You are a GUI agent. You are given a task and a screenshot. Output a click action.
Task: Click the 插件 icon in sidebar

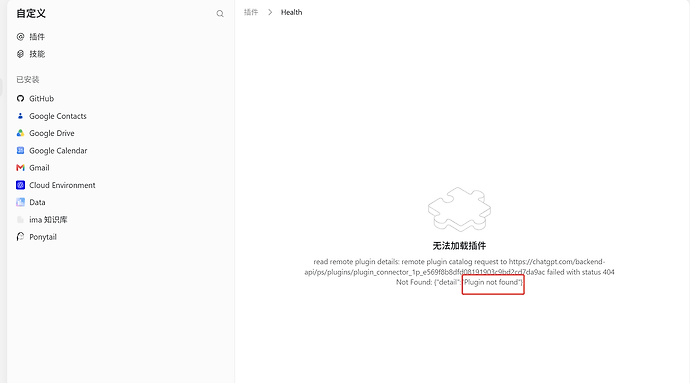(20, 37)
